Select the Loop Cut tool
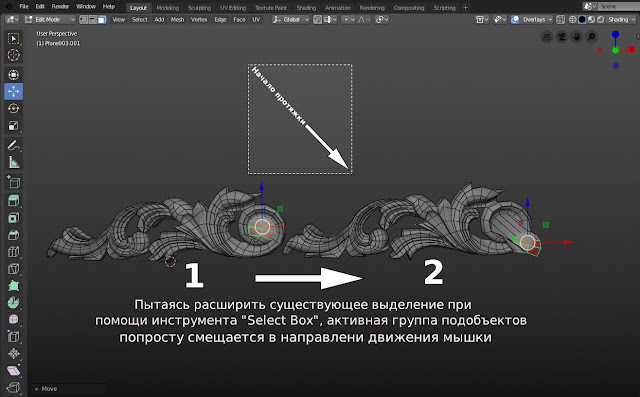640x397 pixels. click(x=13, y=252)
